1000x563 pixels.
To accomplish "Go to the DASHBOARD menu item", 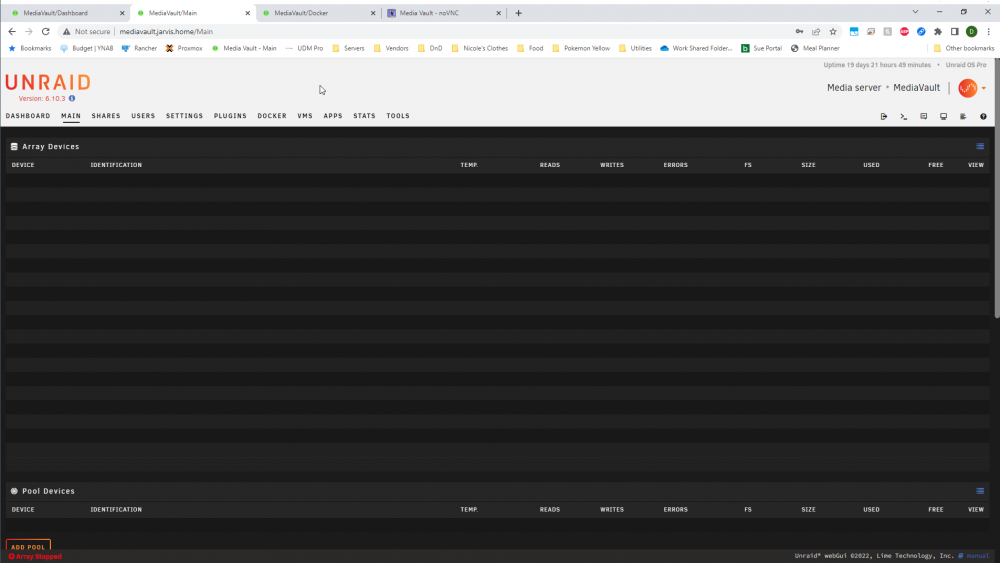I will [28, 116].
